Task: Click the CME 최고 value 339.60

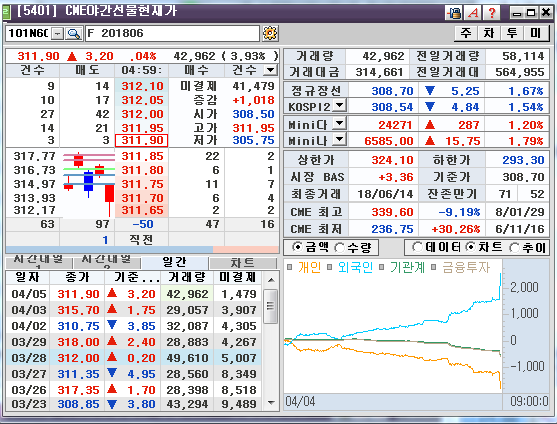Action: [392, 212]
